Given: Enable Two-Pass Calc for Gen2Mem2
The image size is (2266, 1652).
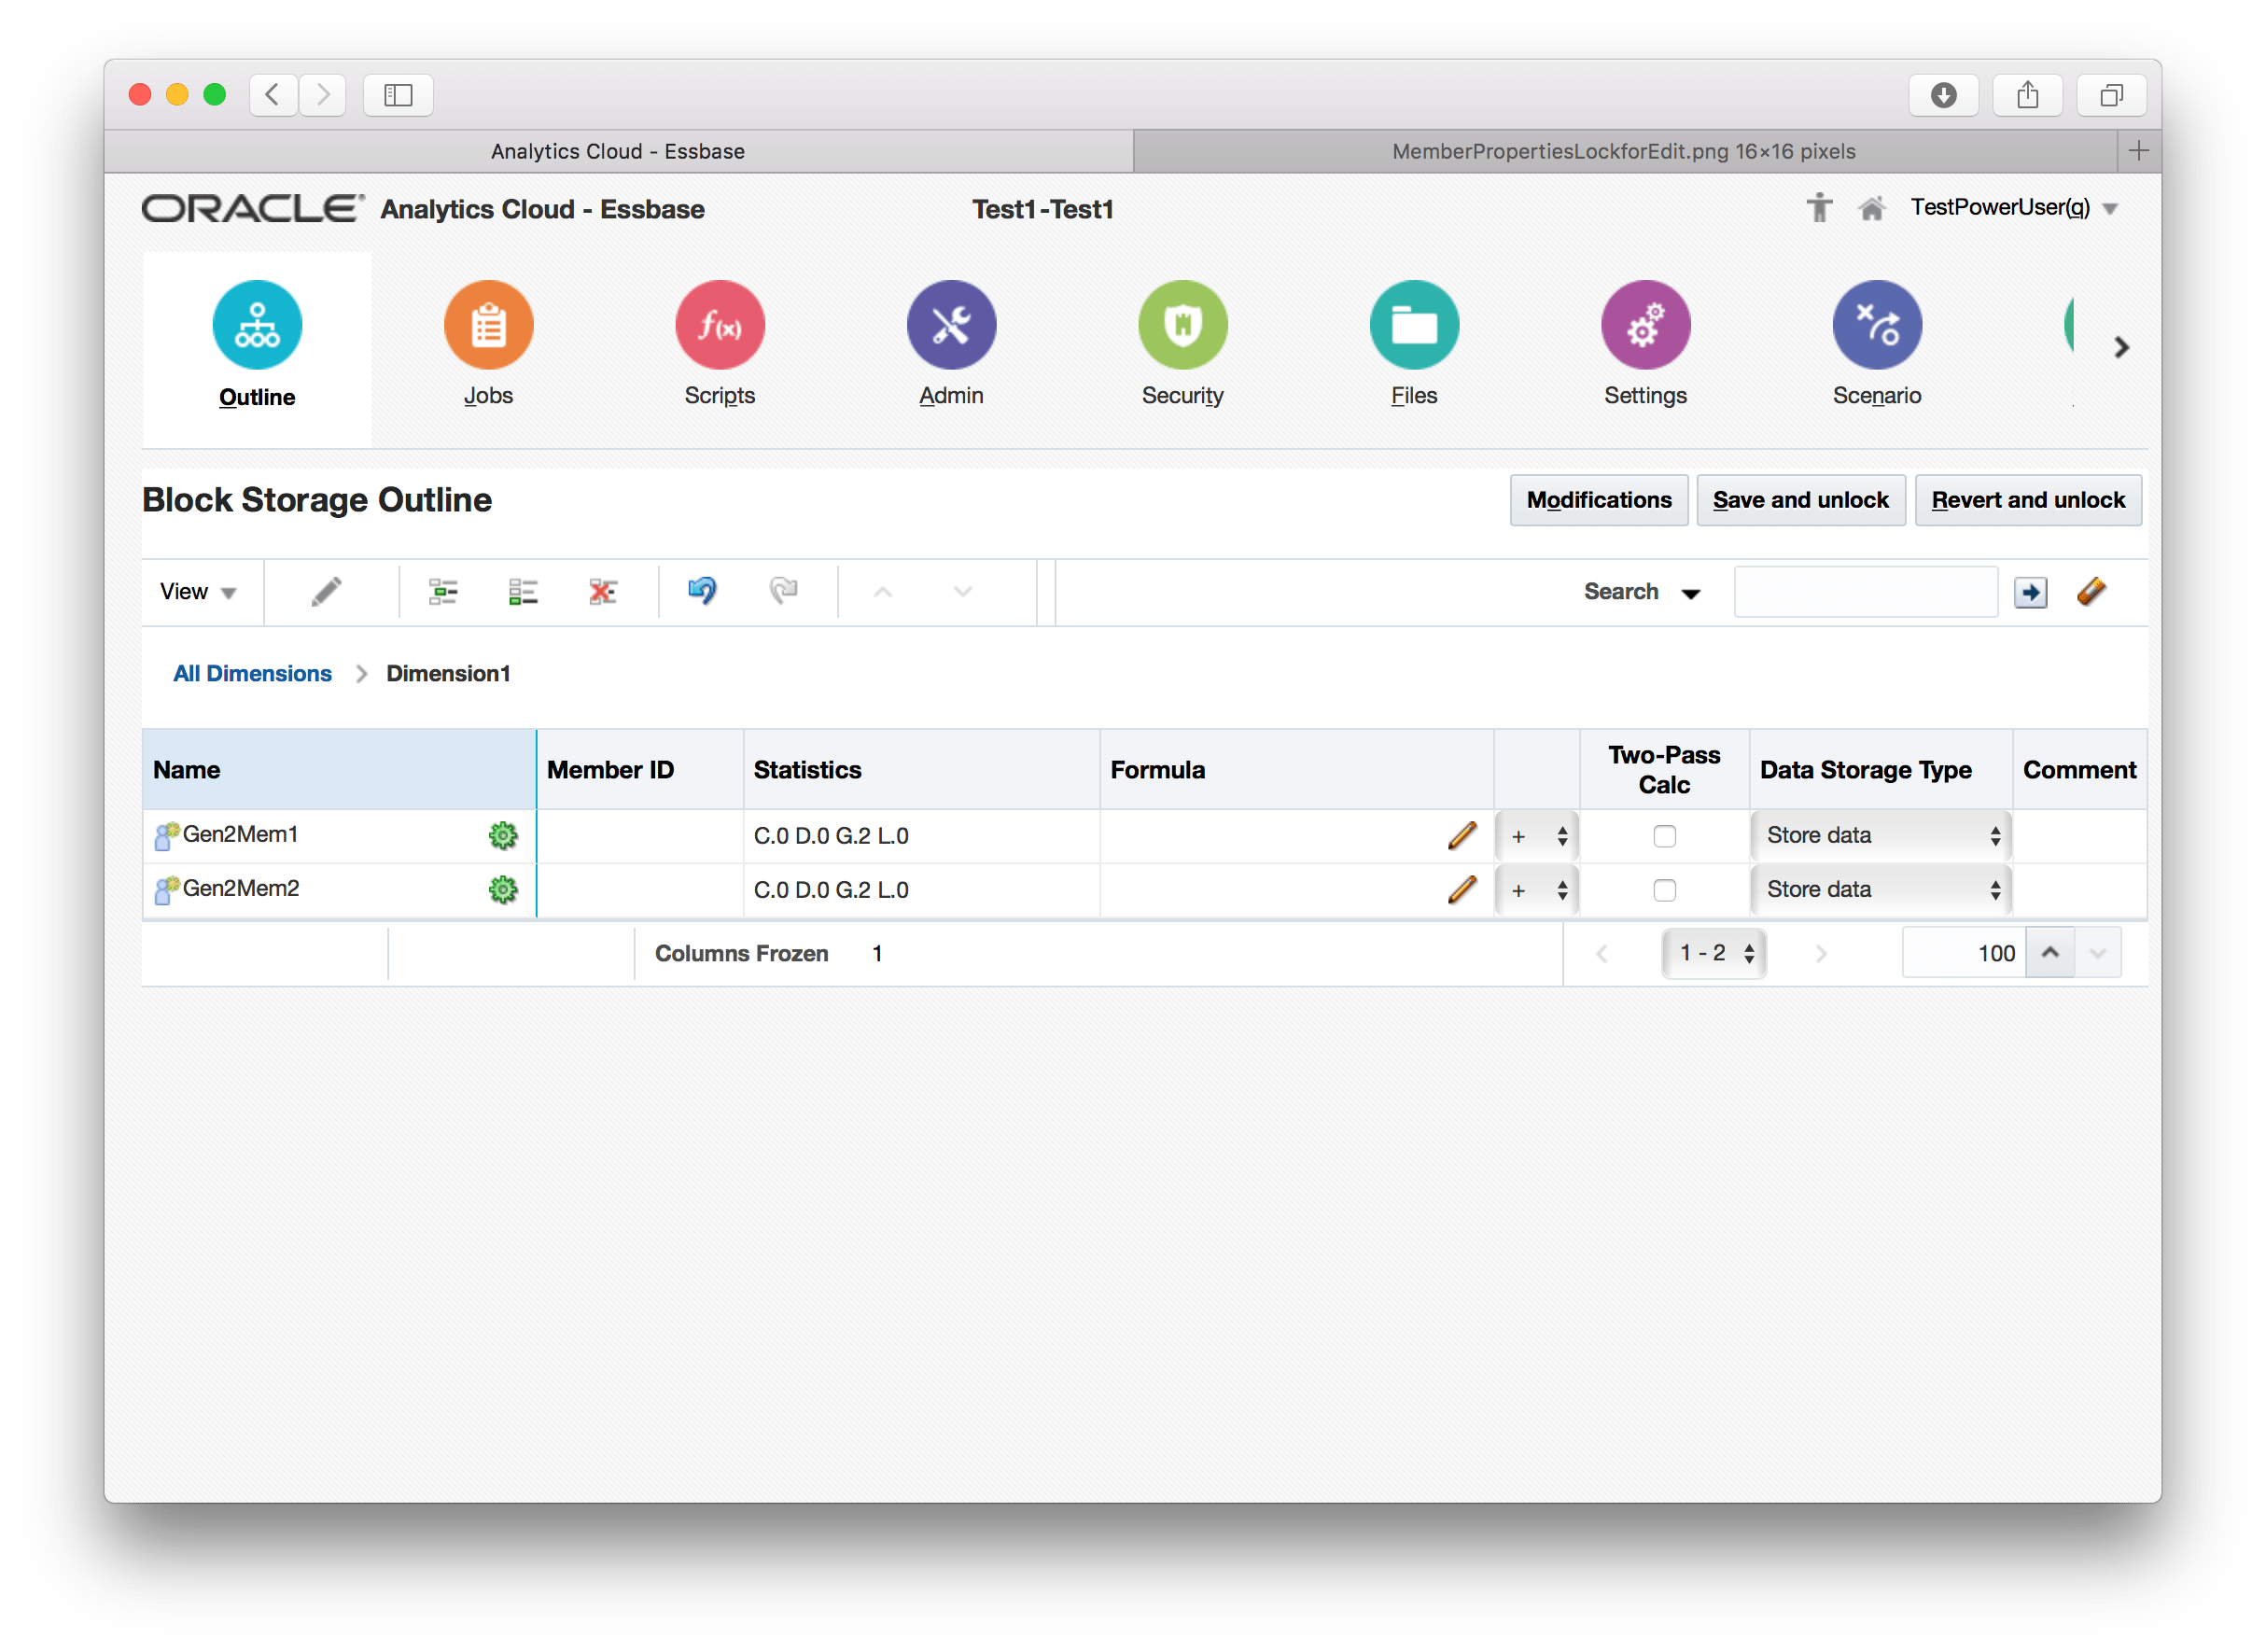Looking at the screenshot, I should (1664, 890).
